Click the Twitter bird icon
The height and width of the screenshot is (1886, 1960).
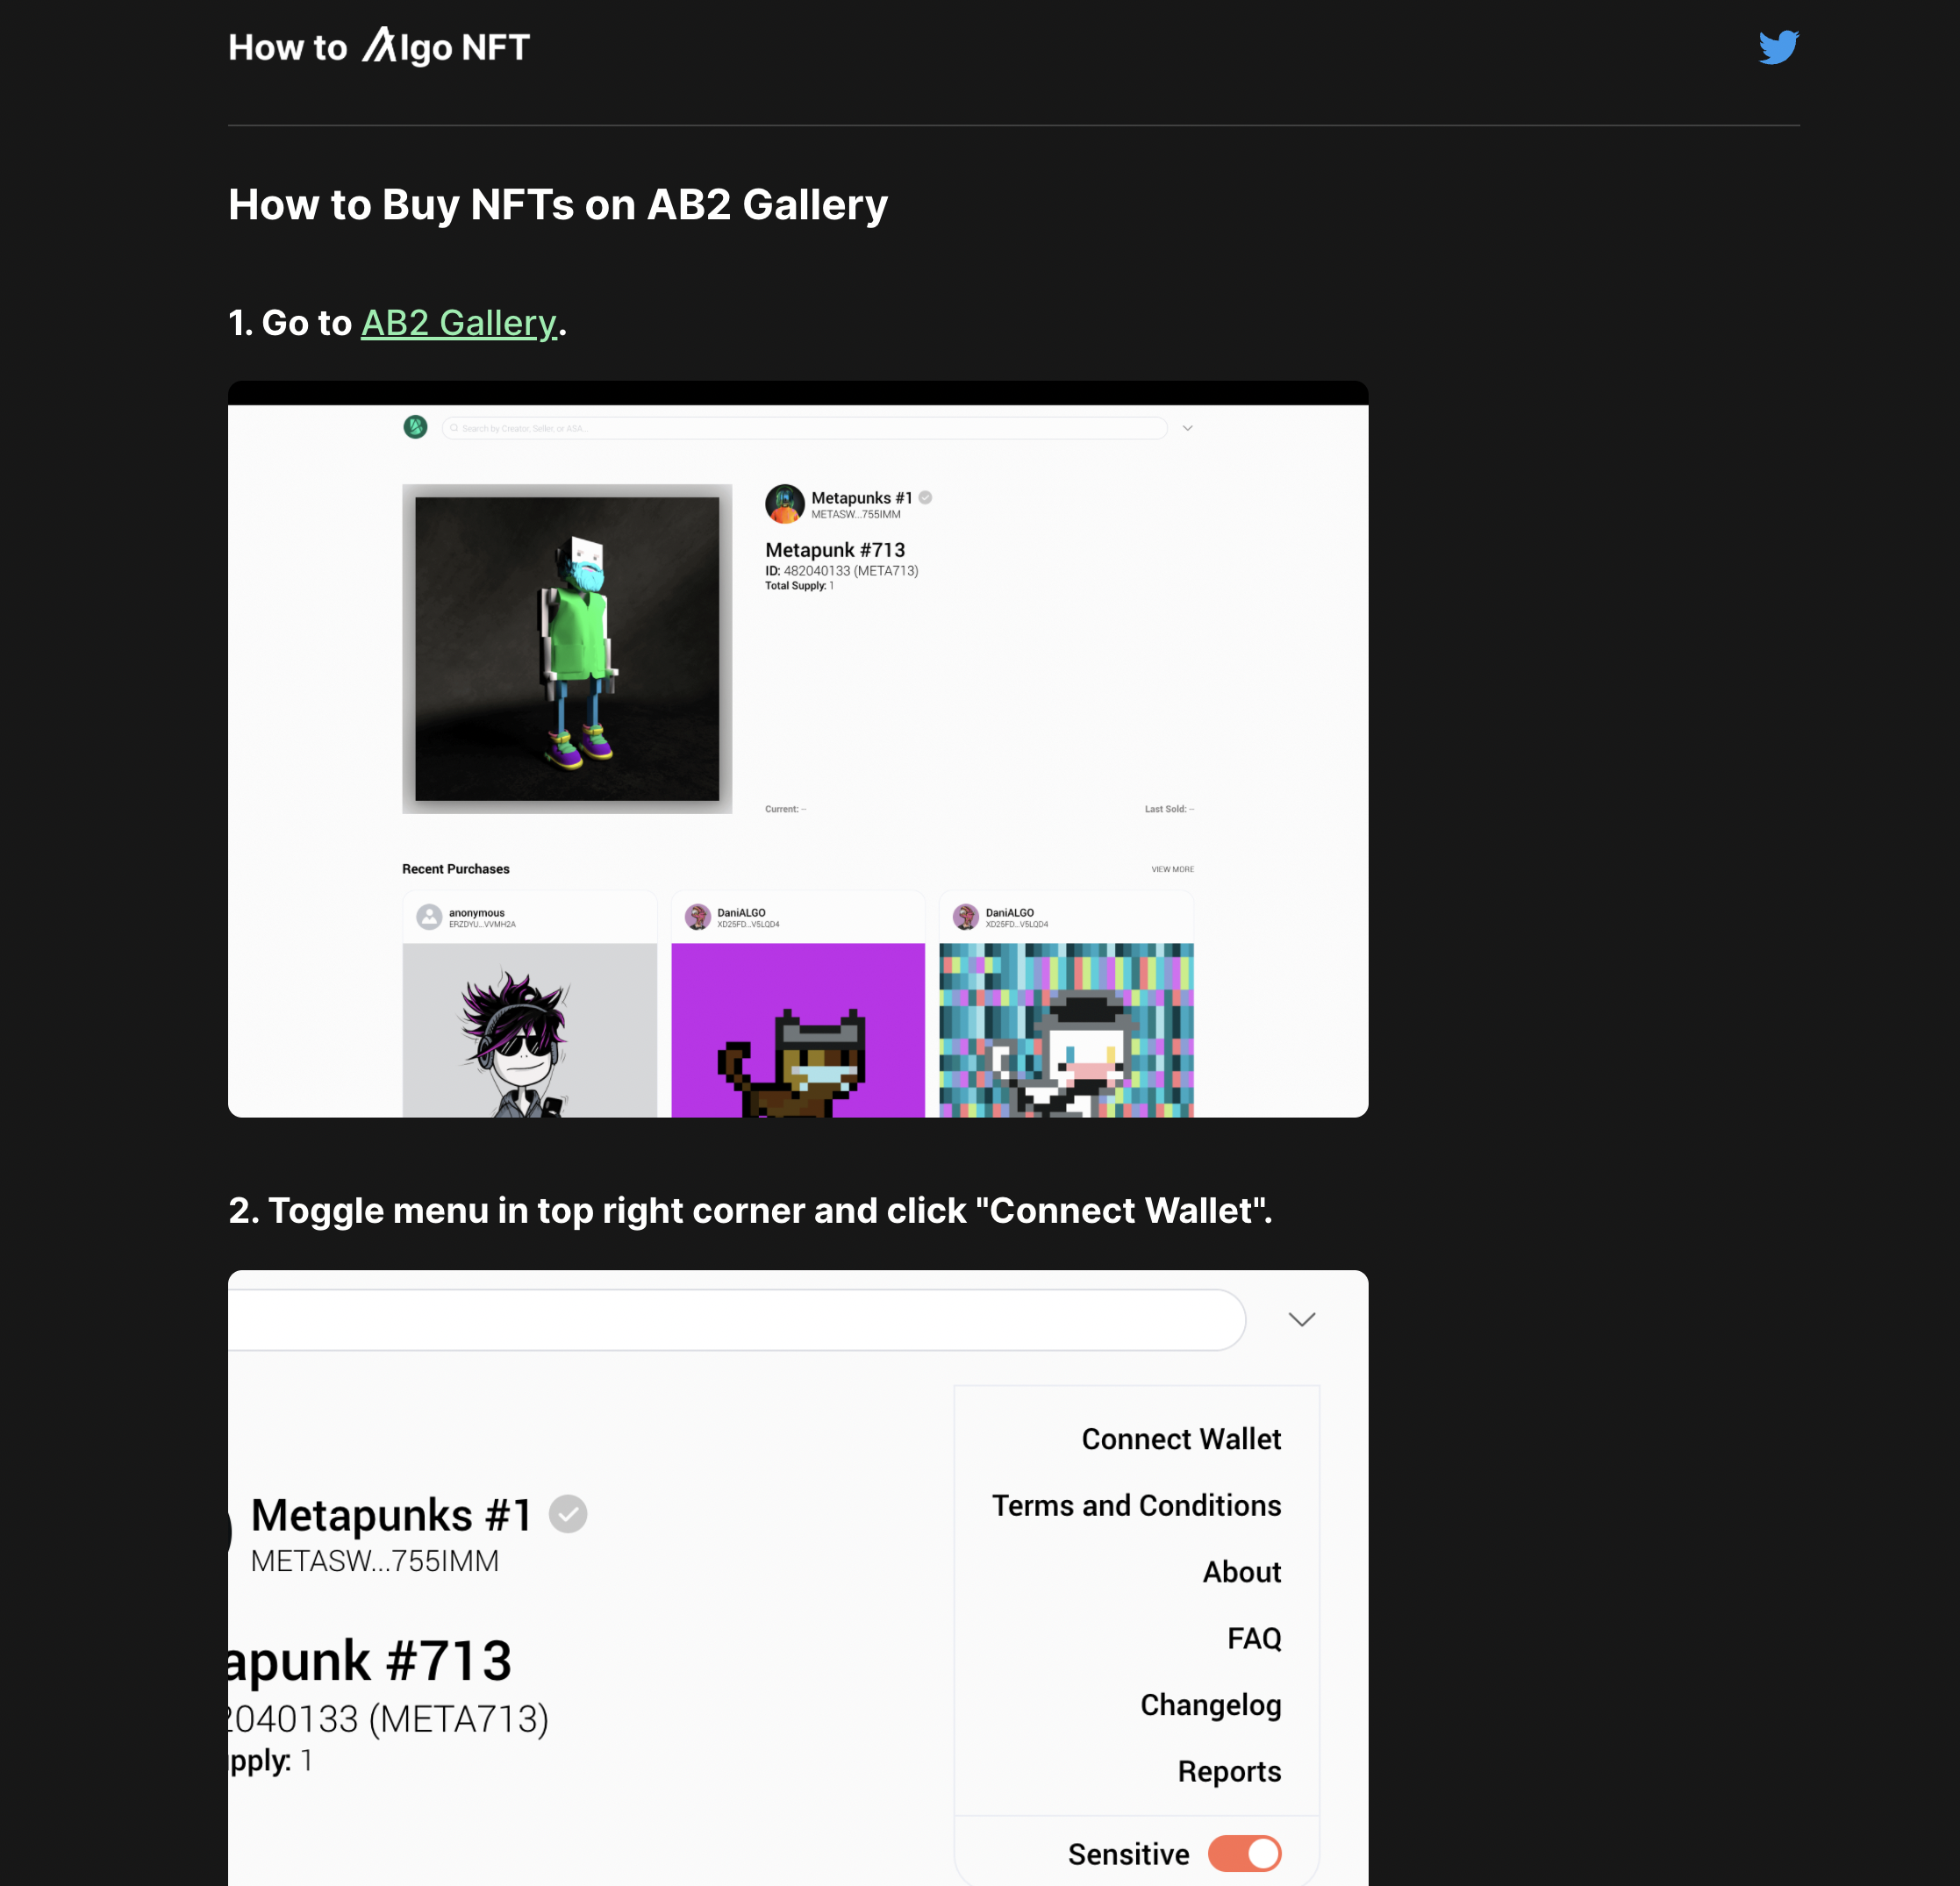coord(1780,46)
